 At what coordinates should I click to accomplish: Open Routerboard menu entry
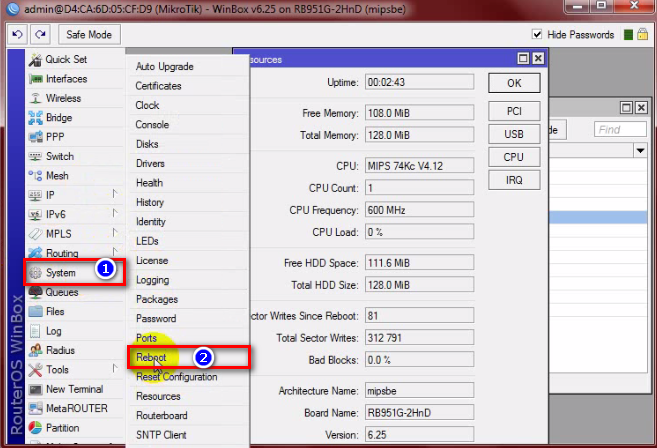162,416
